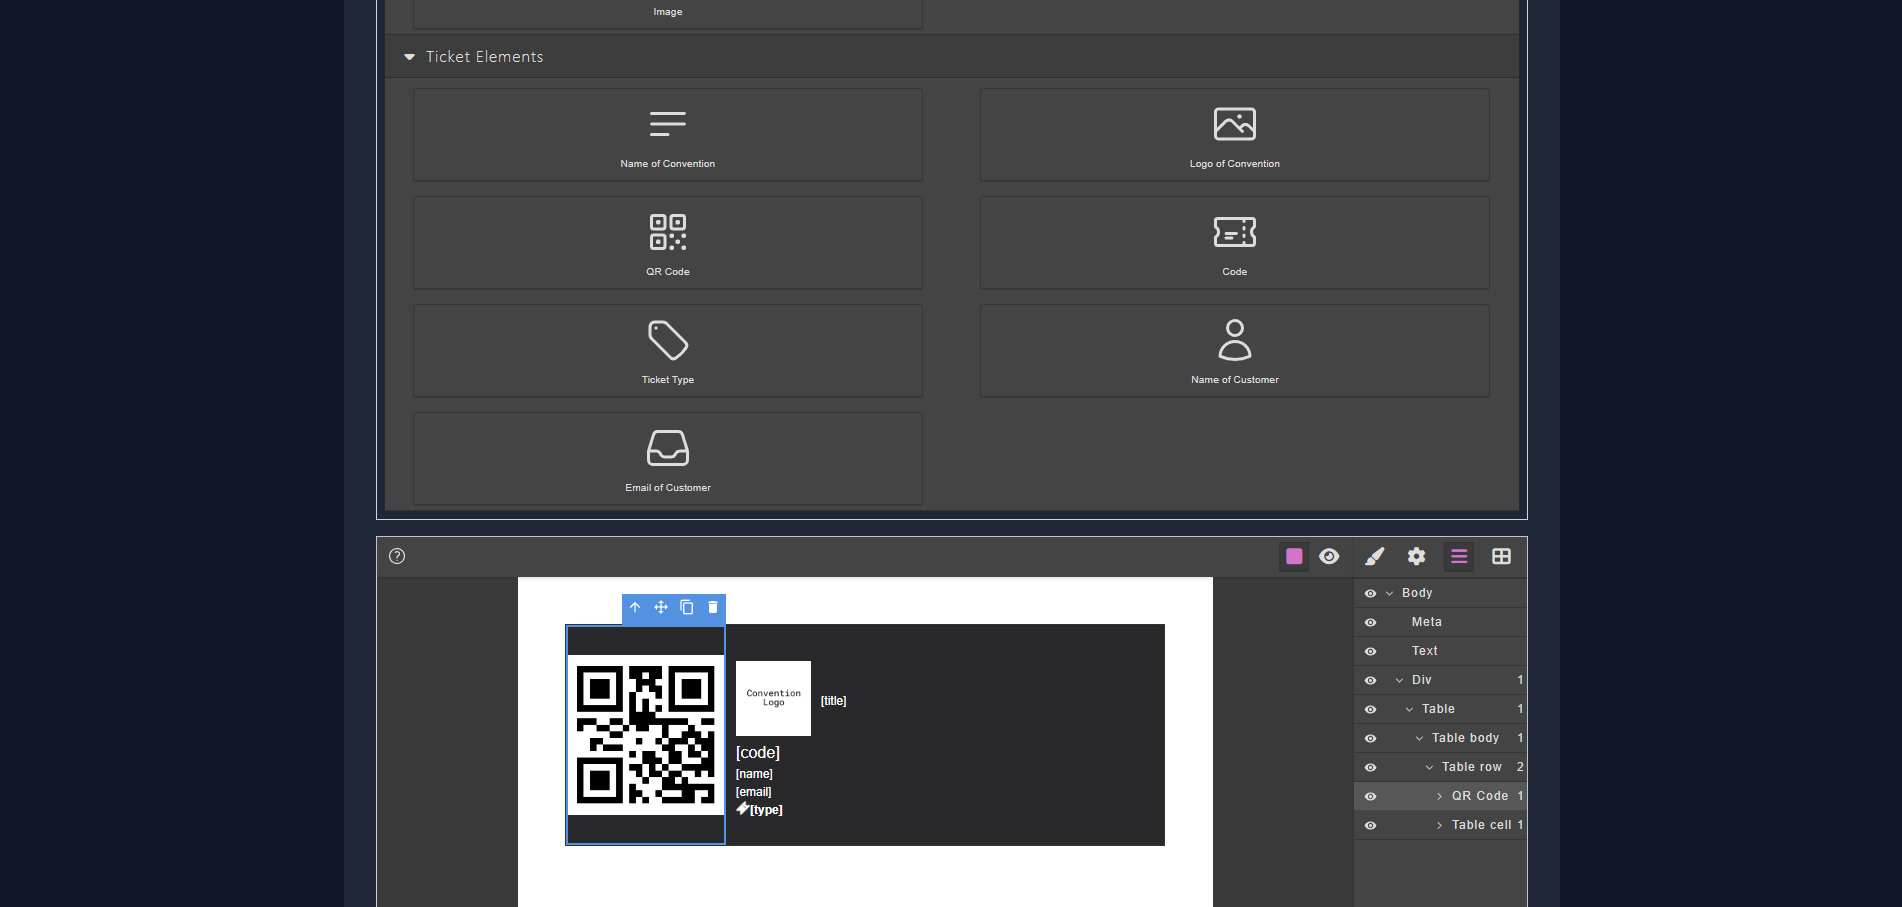Switch to the Layer Manager tab
Viewport: 1902px width, 907px height.
[x=1458, y=556]
